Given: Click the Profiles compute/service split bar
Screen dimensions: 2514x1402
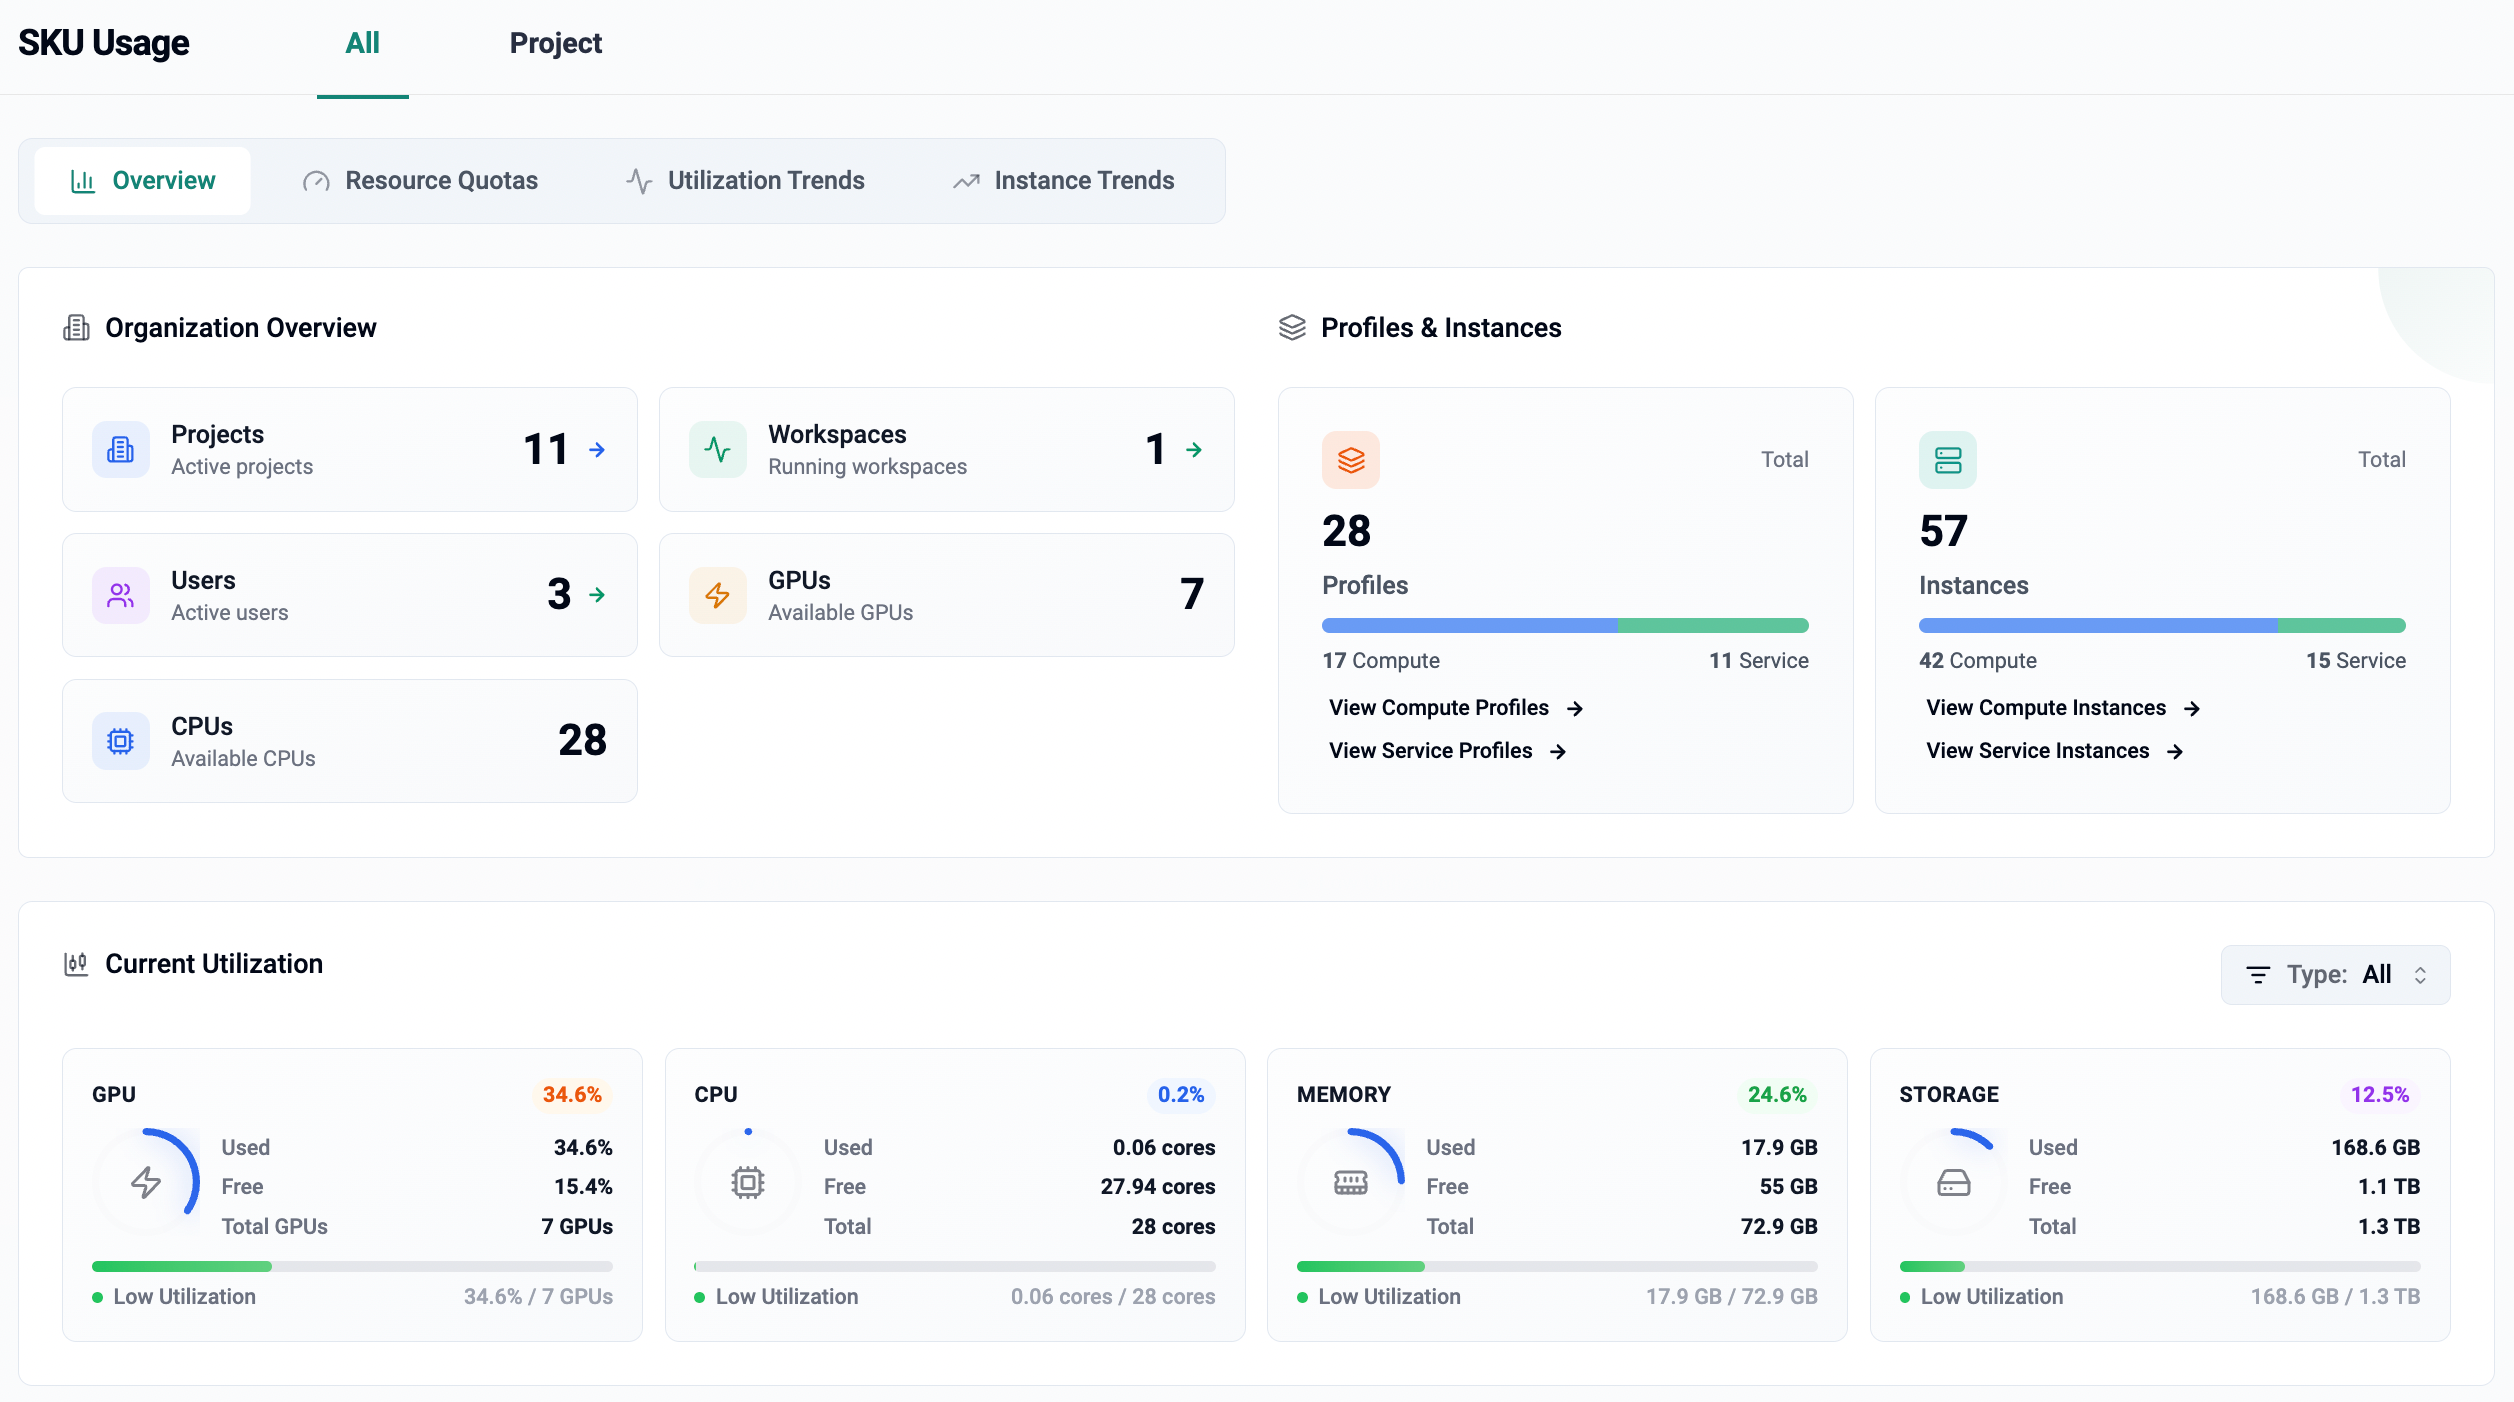Looking at the screenshot, I should [1564, 626].
